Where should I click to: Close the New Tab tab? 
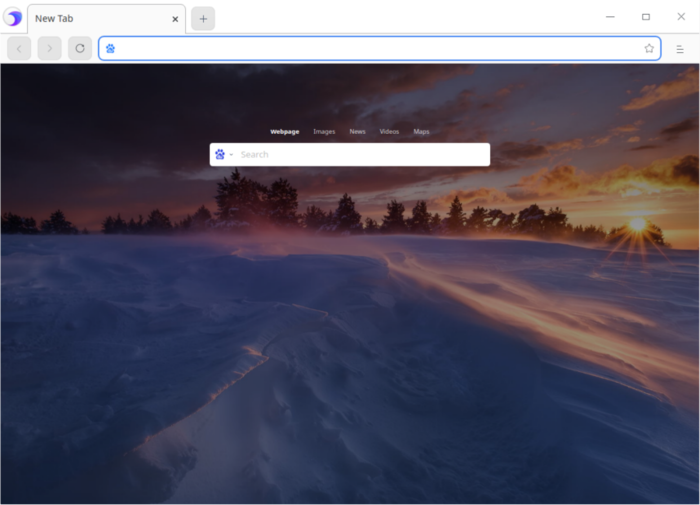175,19
